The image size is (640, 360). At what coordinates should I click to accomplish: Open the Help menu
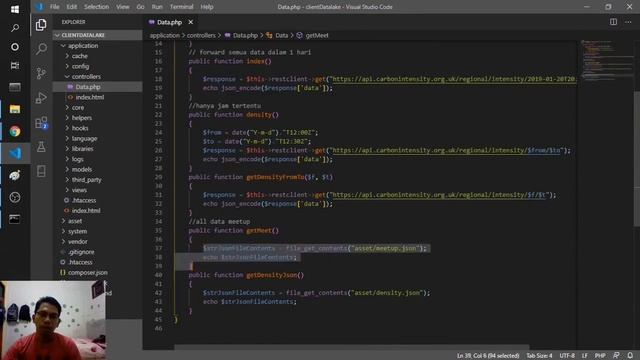207,7
